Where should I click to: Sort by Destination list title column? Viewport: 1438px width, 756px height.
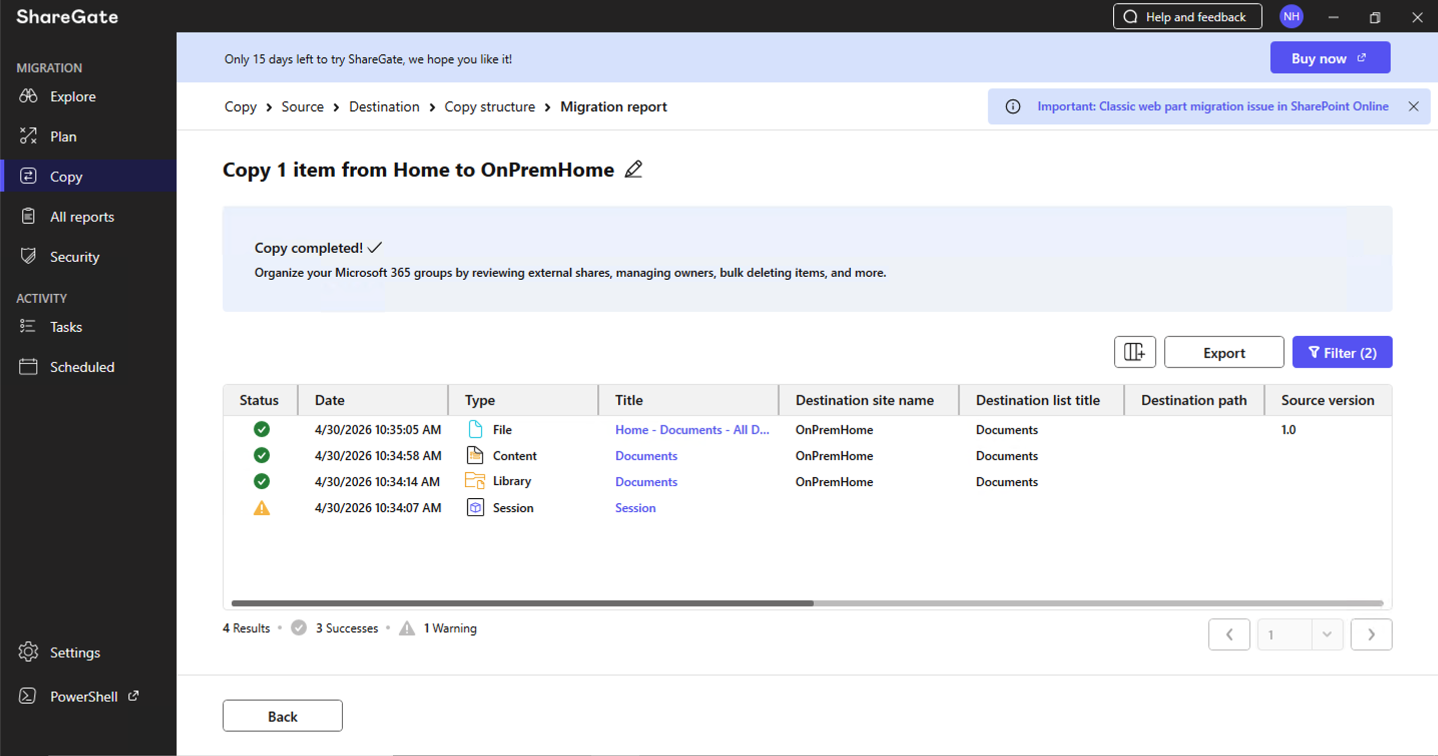1041,400
